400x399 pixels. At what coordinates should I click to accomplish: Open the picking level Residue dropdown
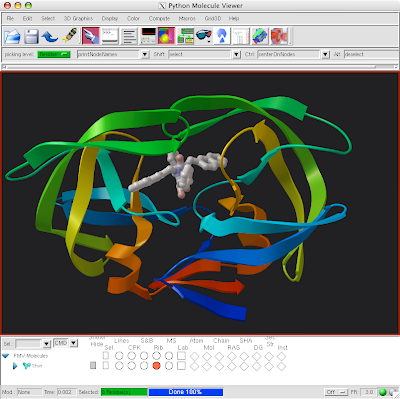click(x=54, y=54)
